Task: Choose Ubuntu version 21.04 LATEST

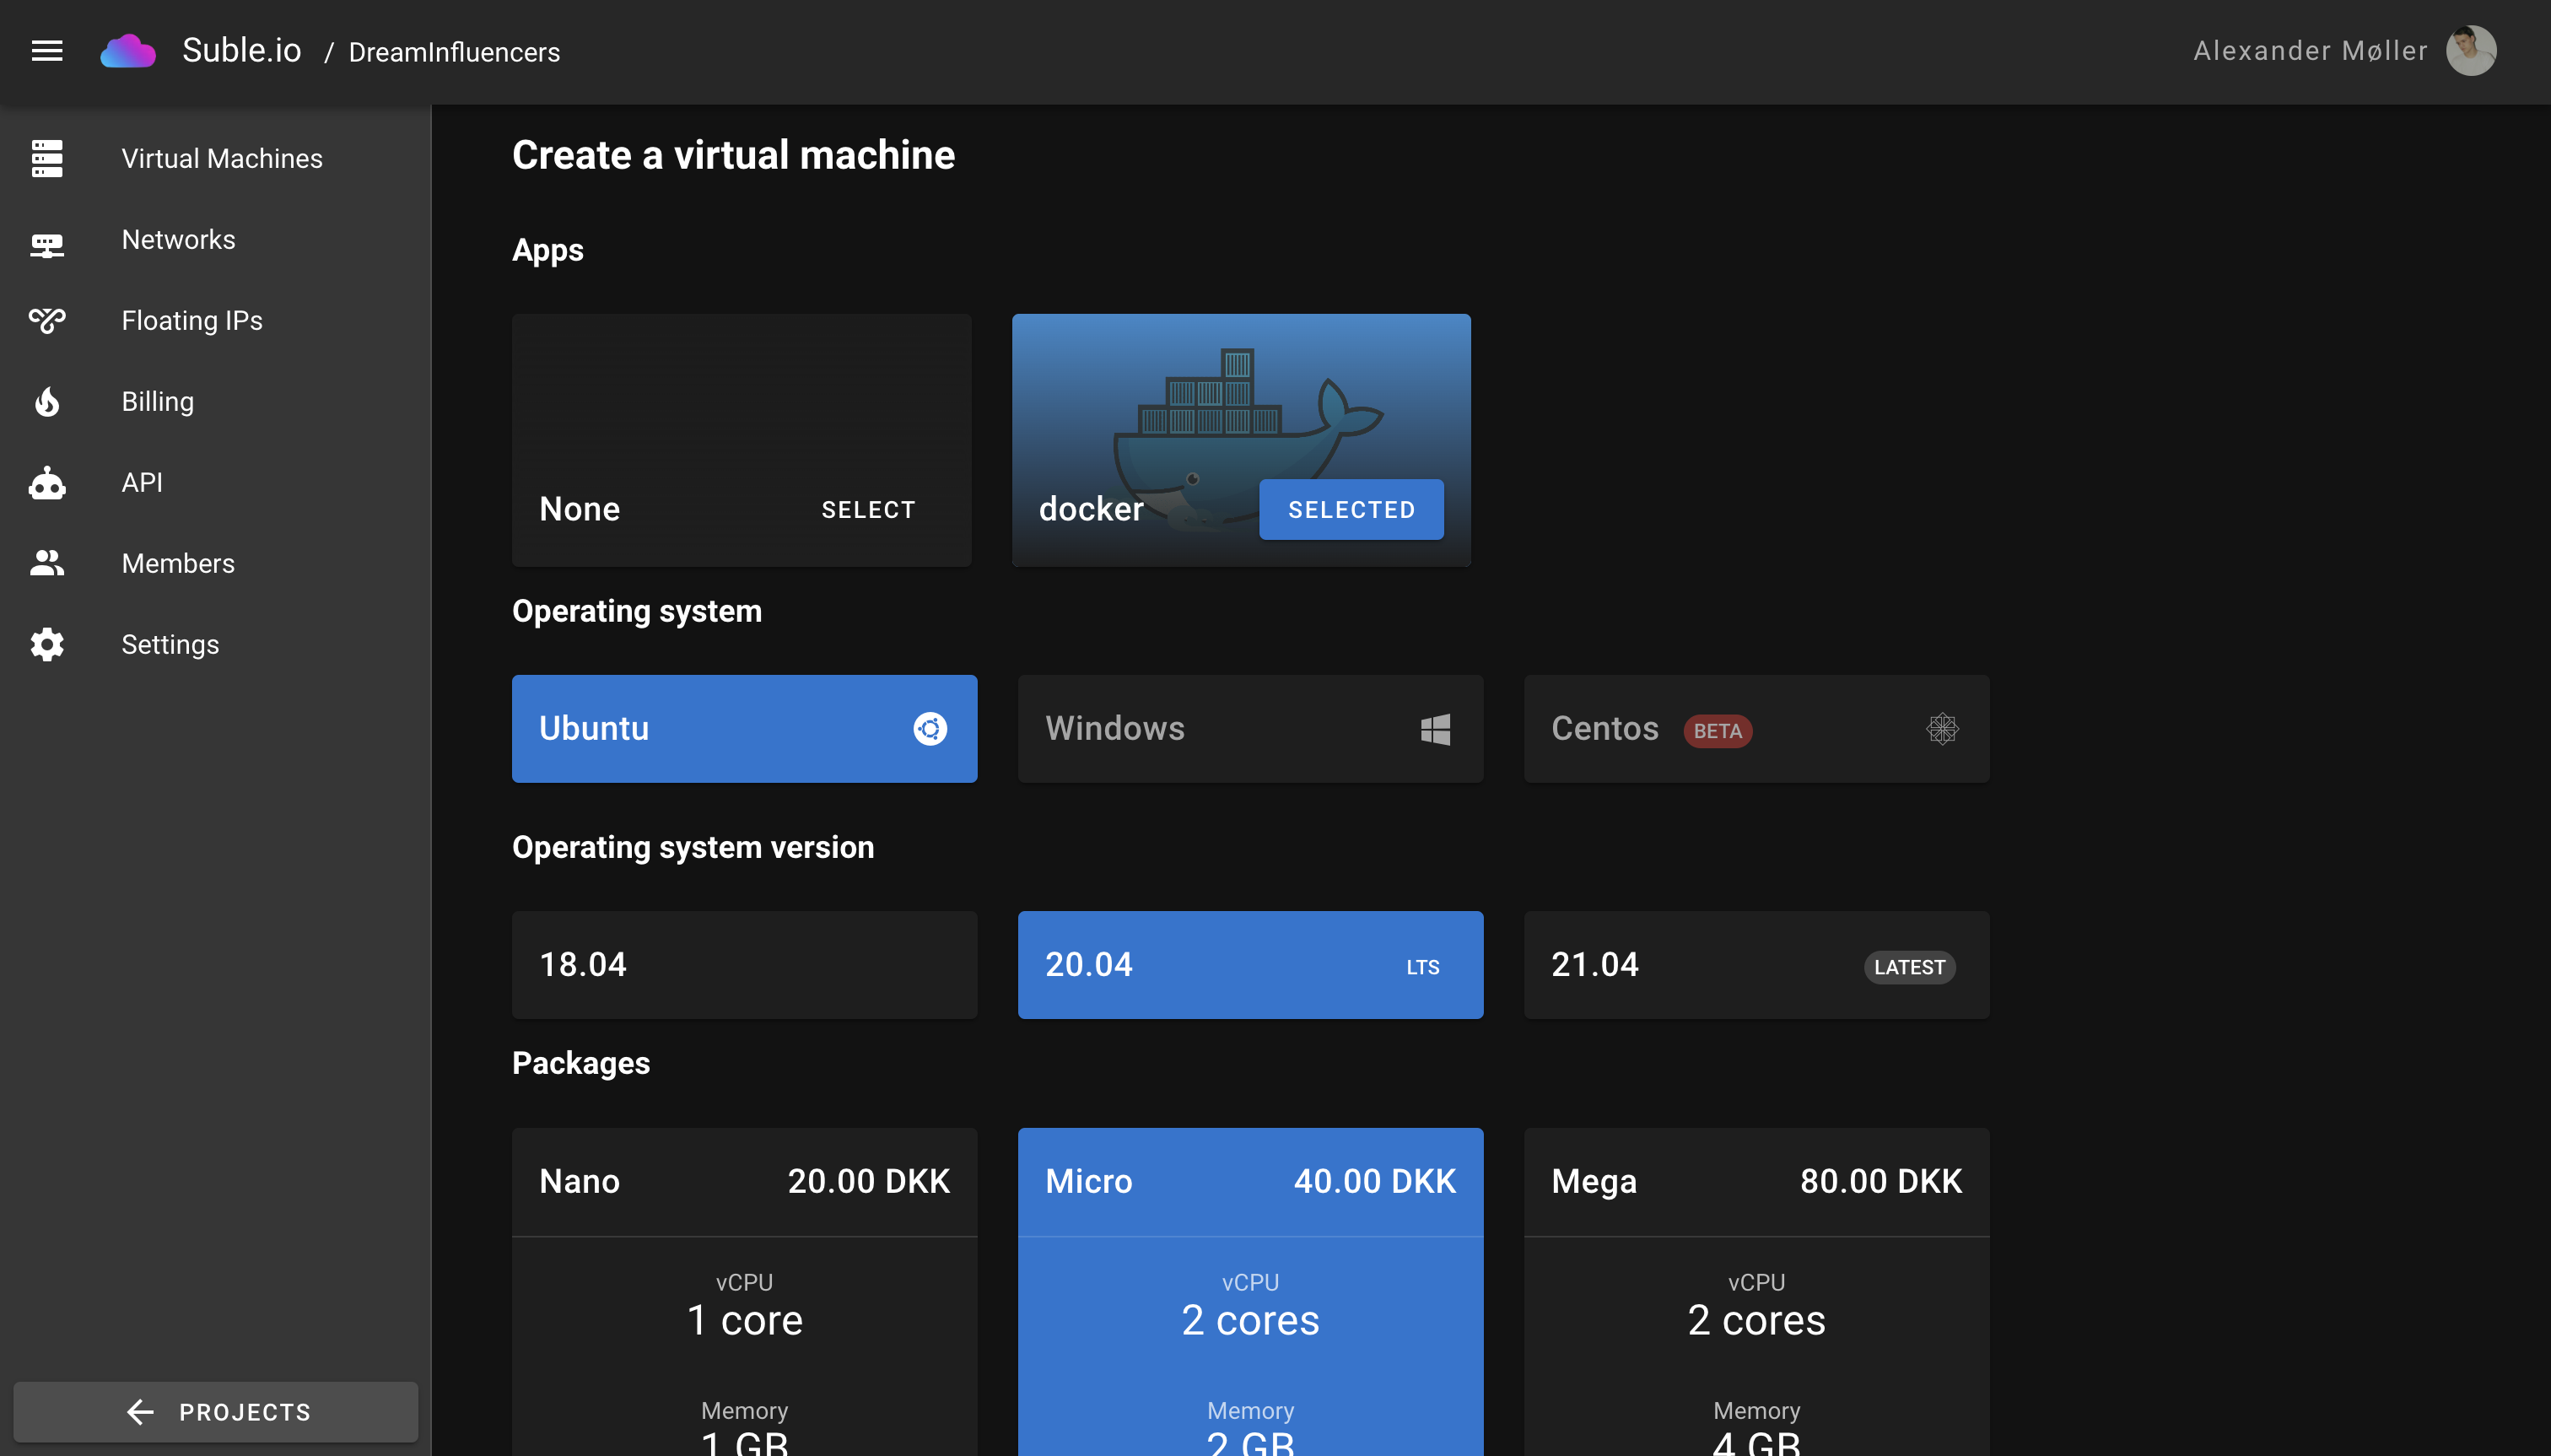Action: click(x=1756, y=965)
